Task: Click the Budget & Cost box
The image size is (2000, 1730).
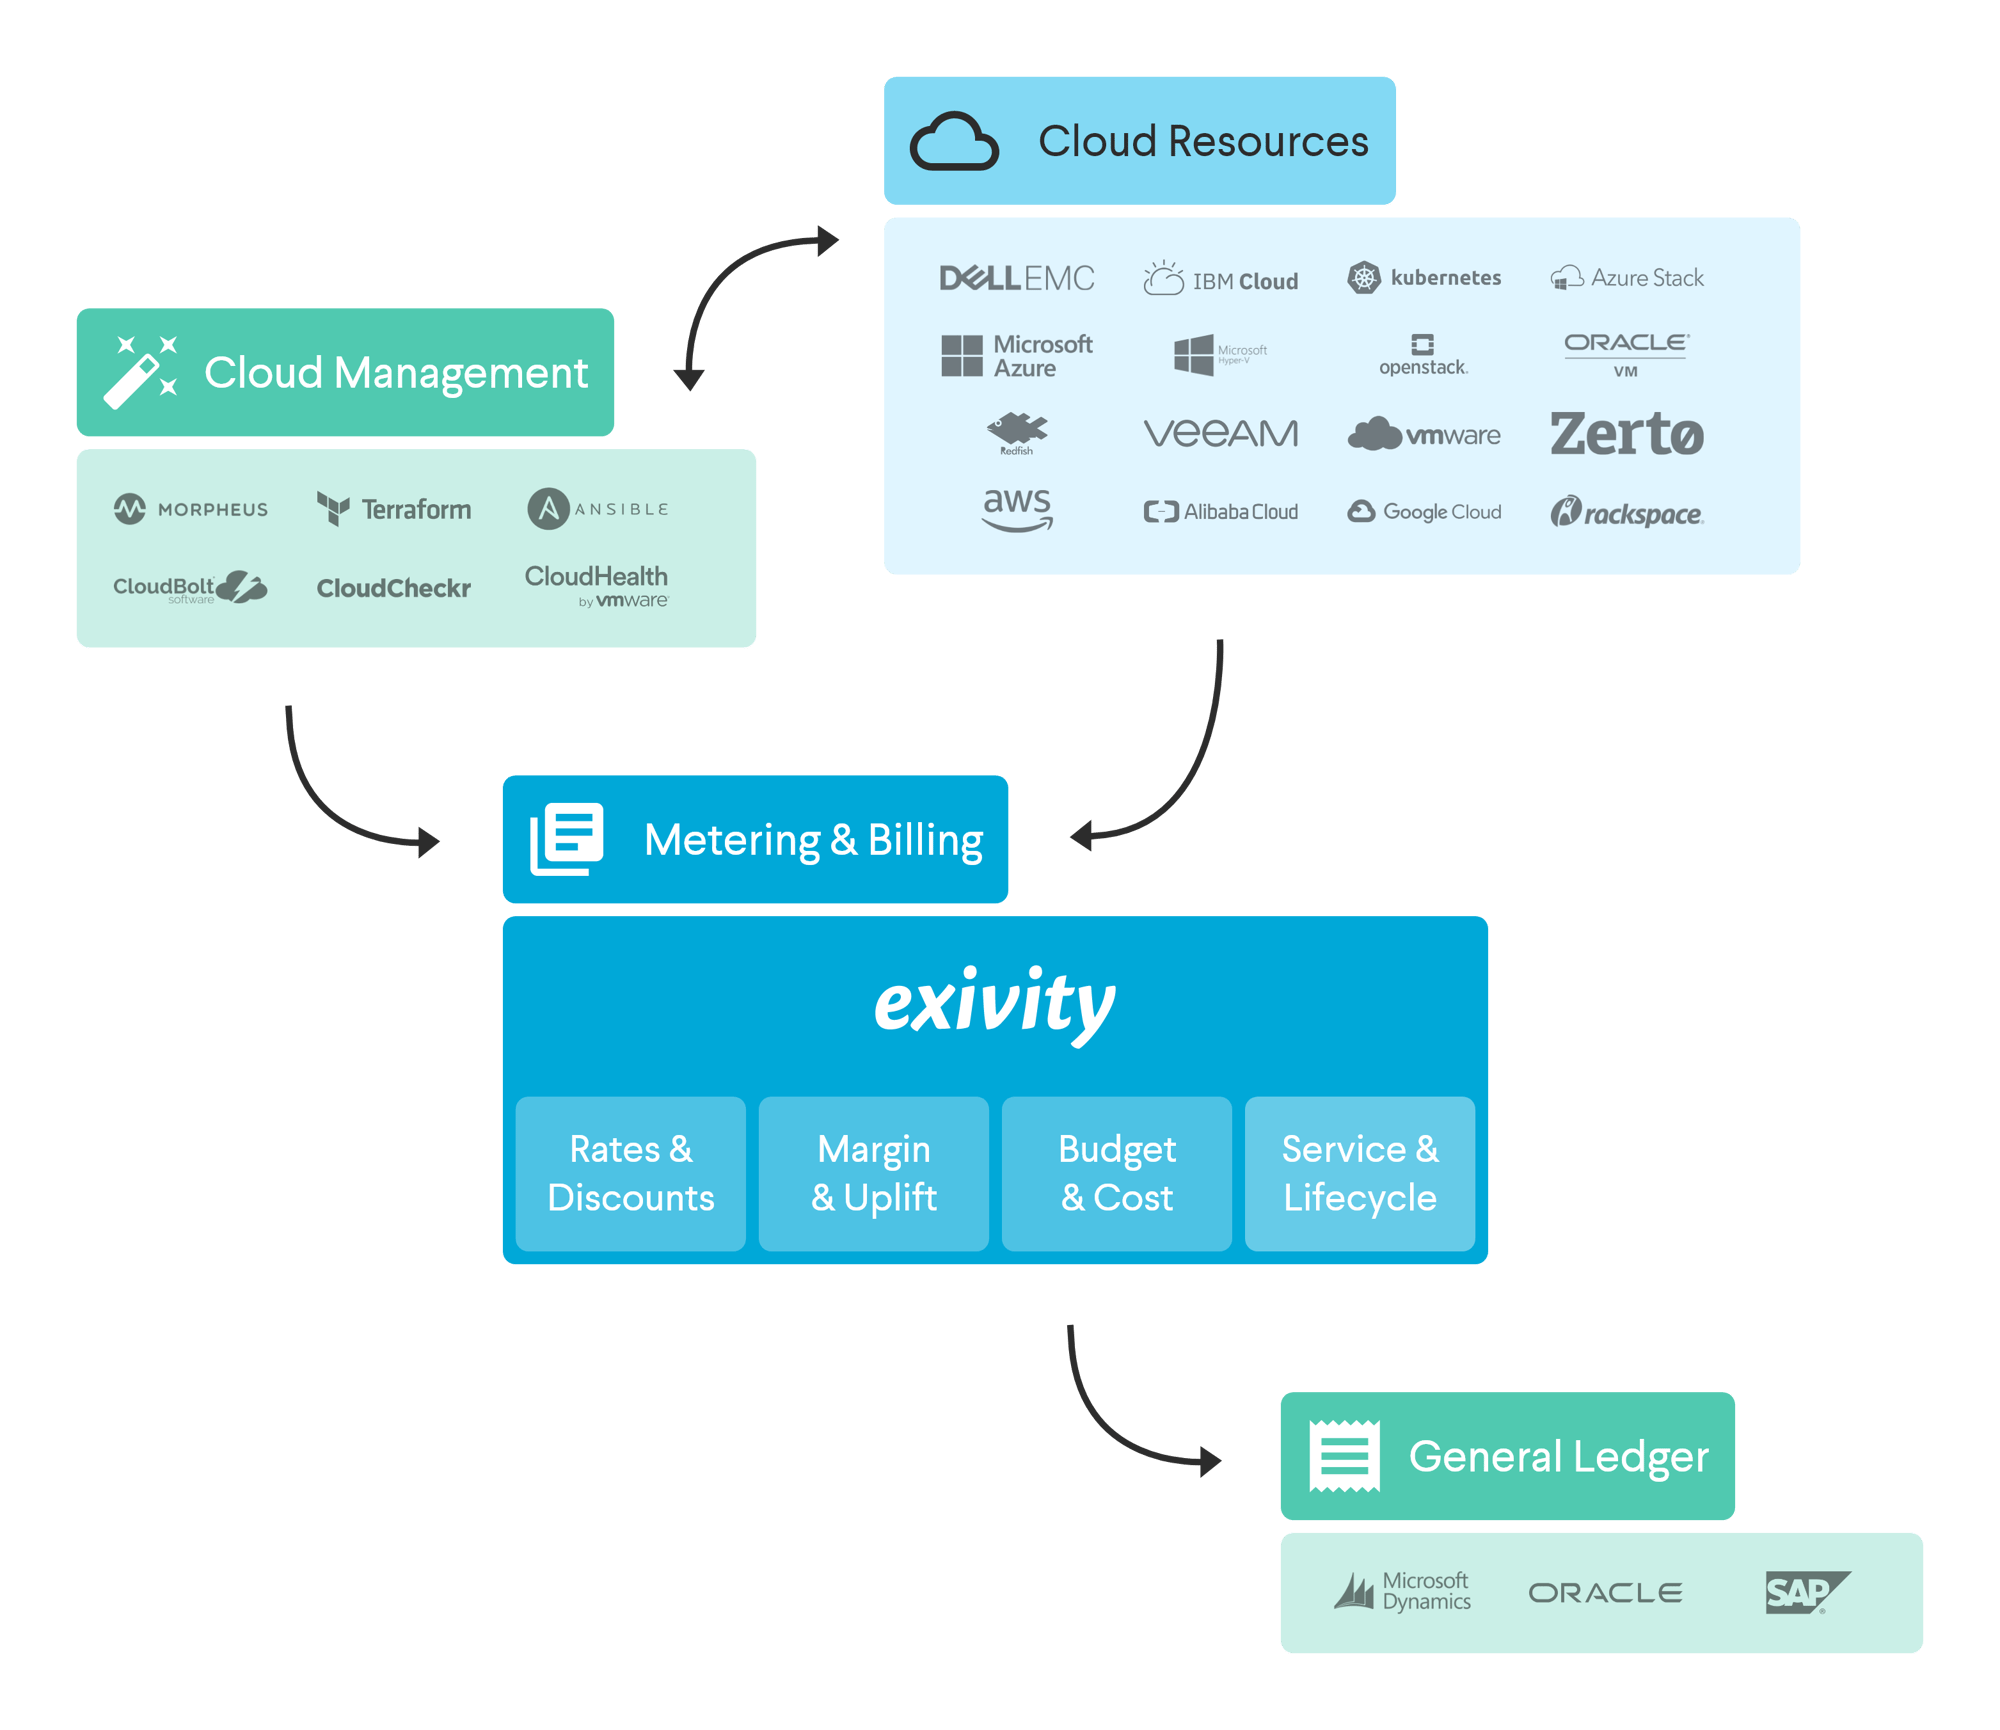Action: pos(1116,1173)
